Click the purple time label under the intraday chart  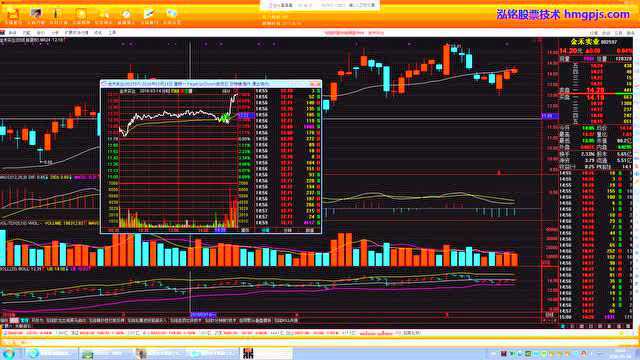220,230
